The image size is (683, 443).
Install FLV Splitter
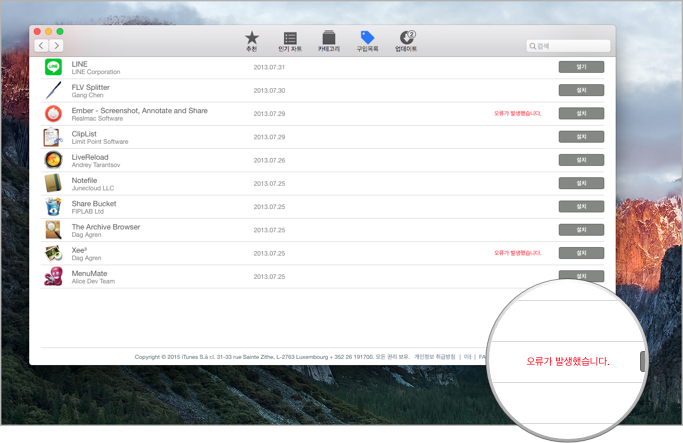coord(582,90)
